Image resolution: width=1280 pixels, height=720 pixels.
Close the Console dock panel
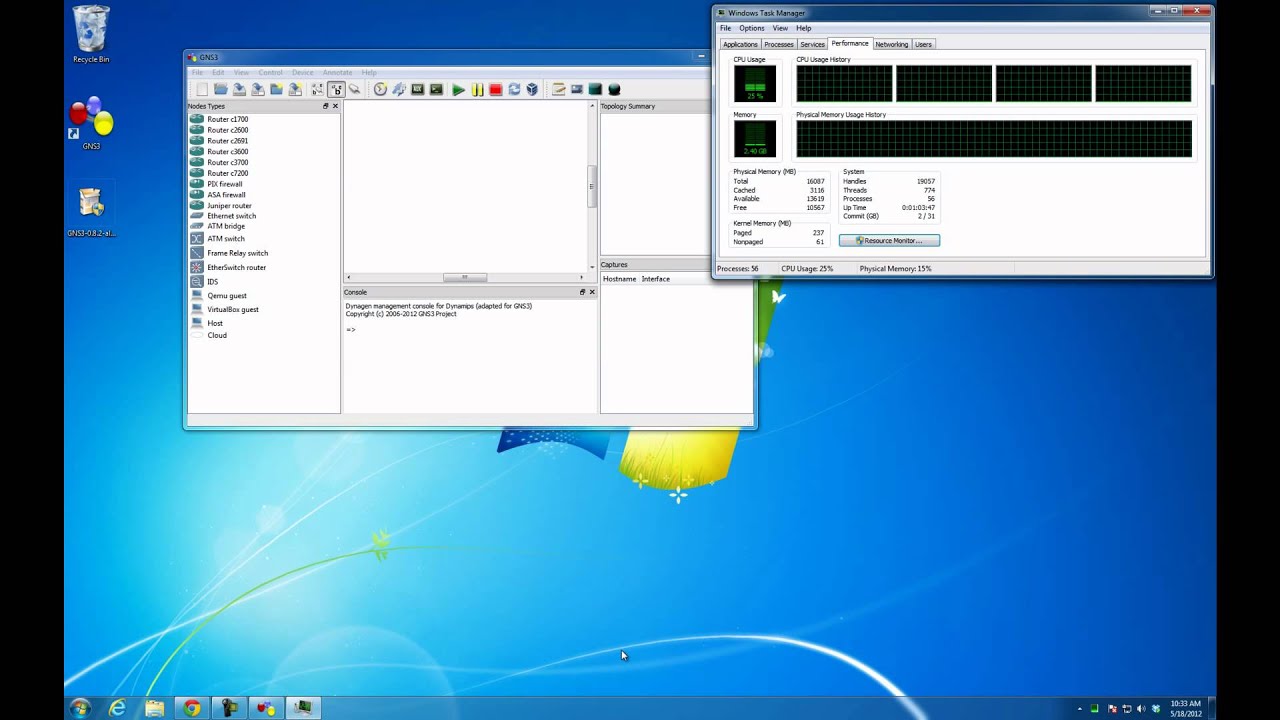point(592,292)
